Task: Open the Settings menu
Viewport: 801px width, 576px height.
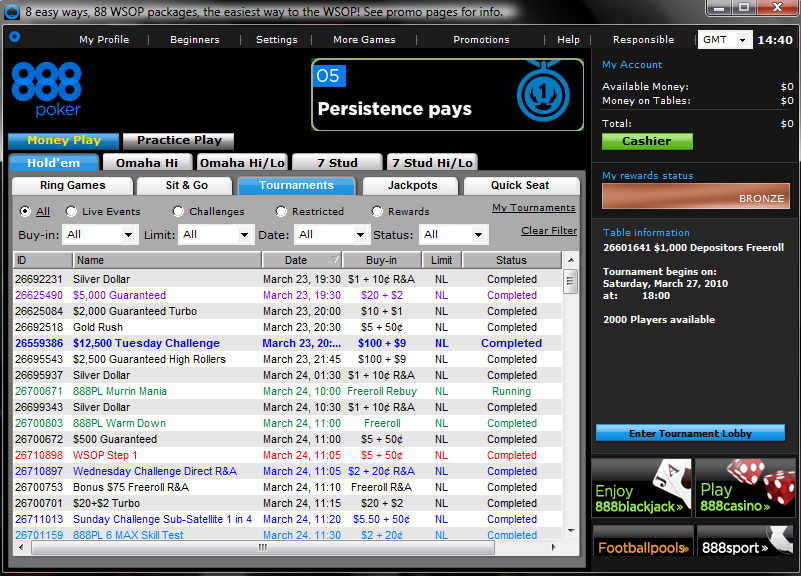Action: click(x=276, y=39)
